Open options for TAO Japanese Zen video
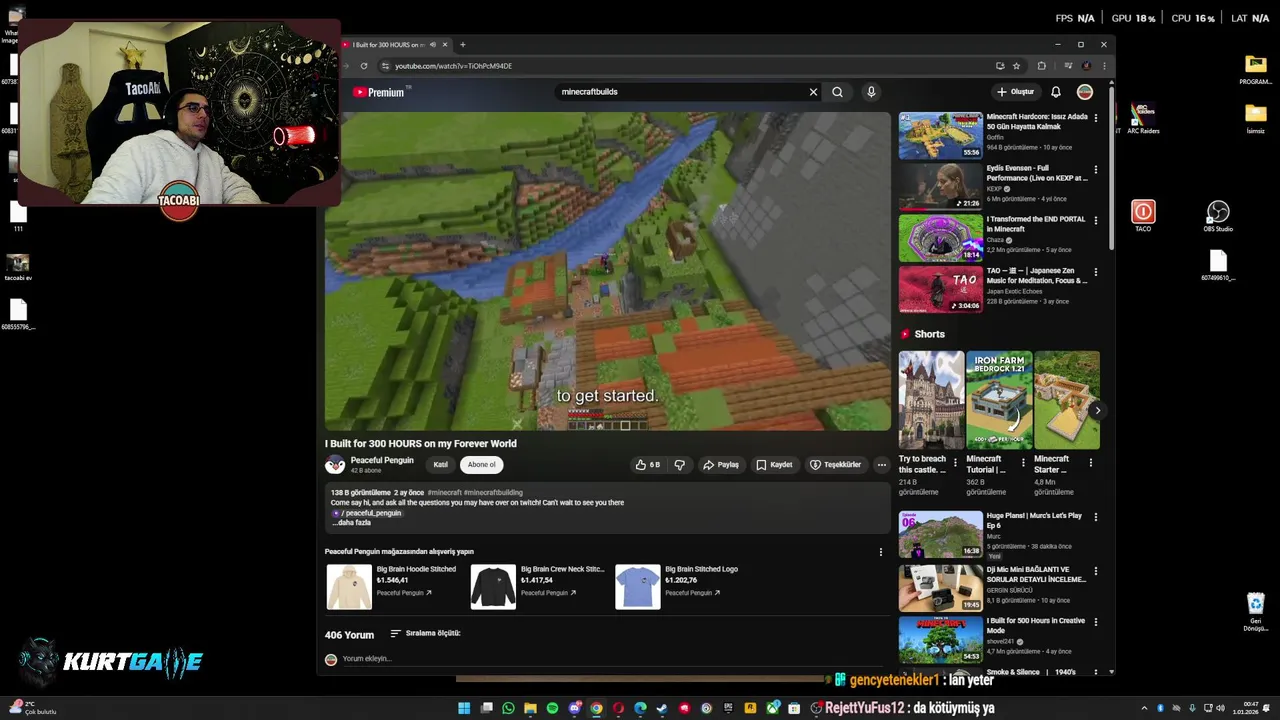Viewport: 1280px width, 720px height. pyautogui.click(x=1096, y=272)
